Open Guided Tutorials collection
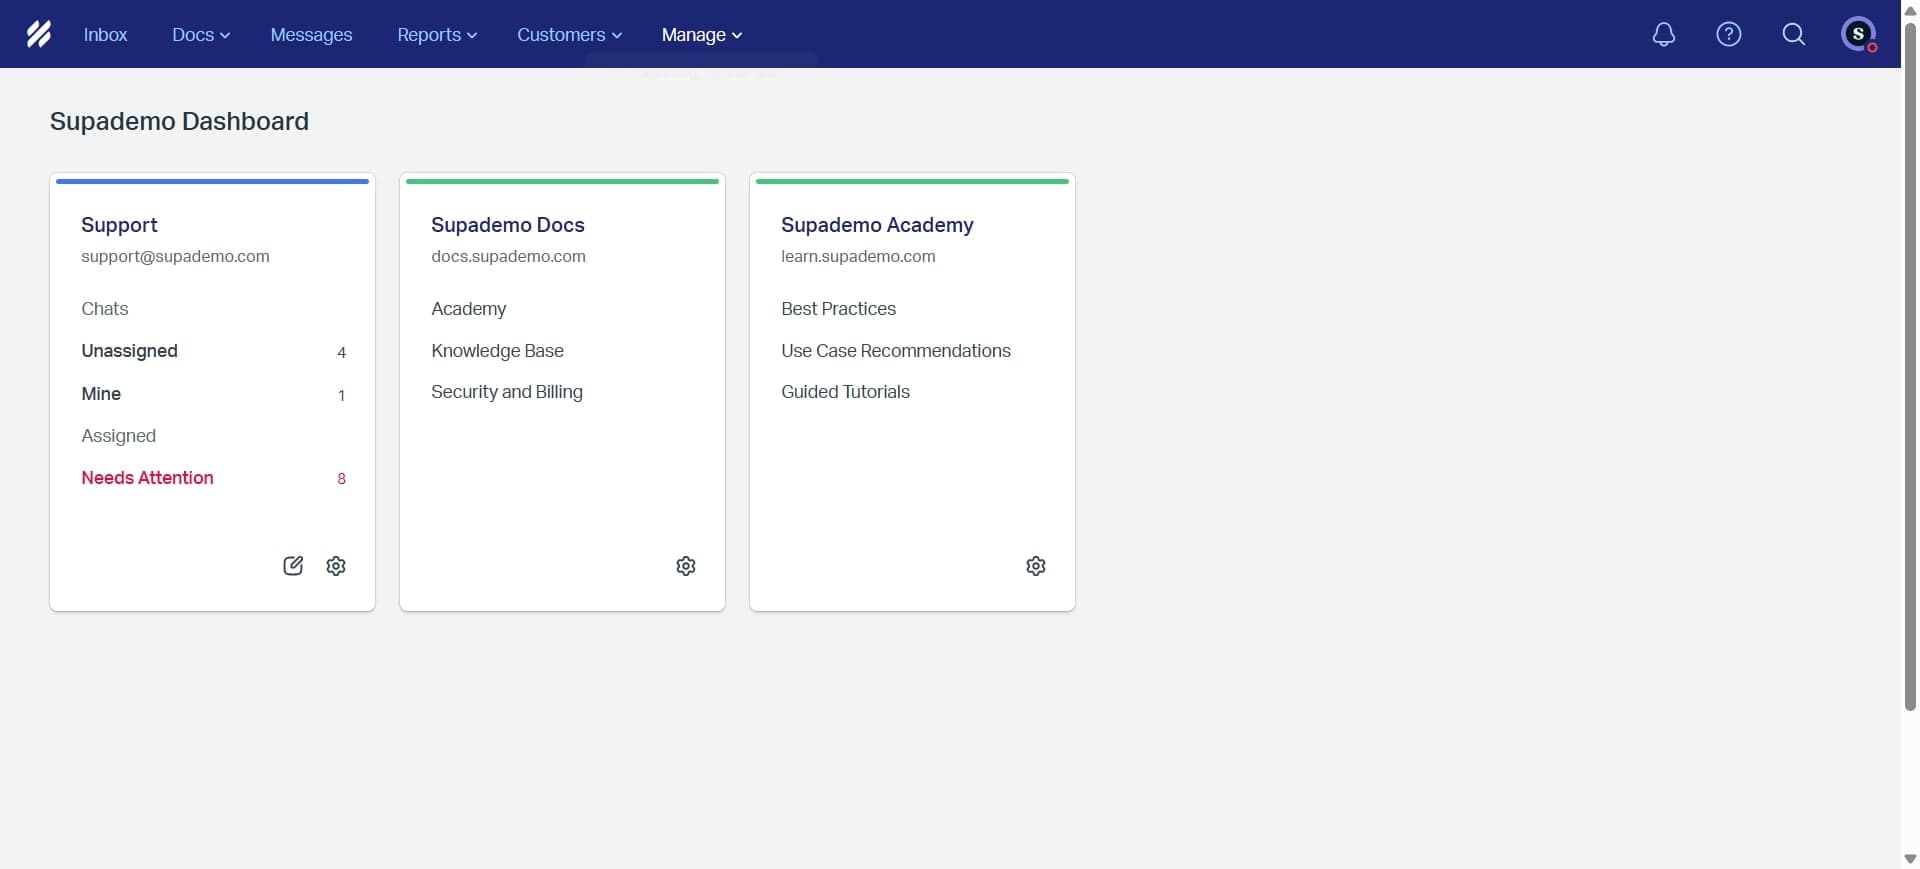Viewport: 1920px width, 869px height. pos(845,392)
